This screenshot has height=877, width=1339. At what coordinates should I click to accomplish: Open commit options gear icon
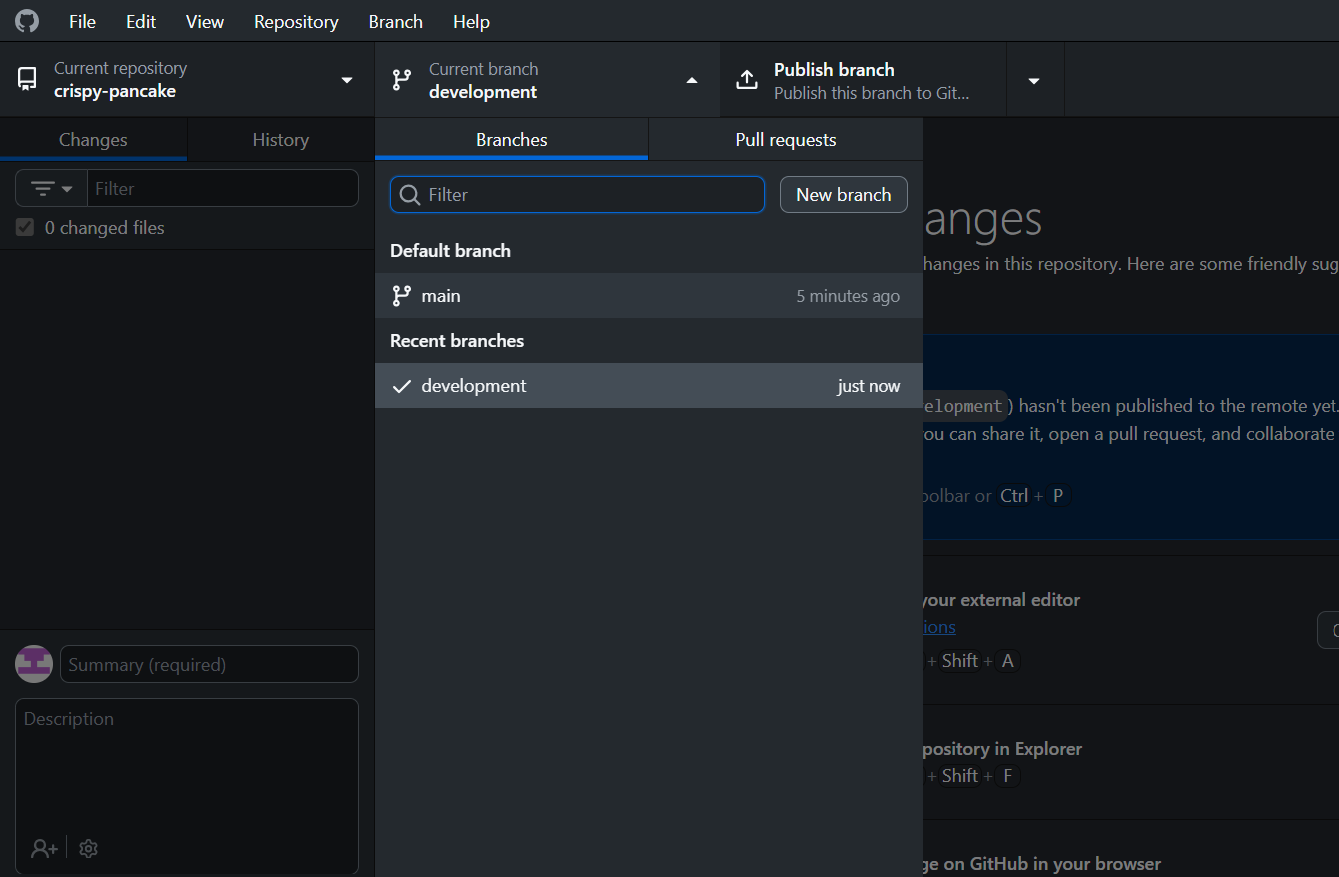(x=88, y=848)
